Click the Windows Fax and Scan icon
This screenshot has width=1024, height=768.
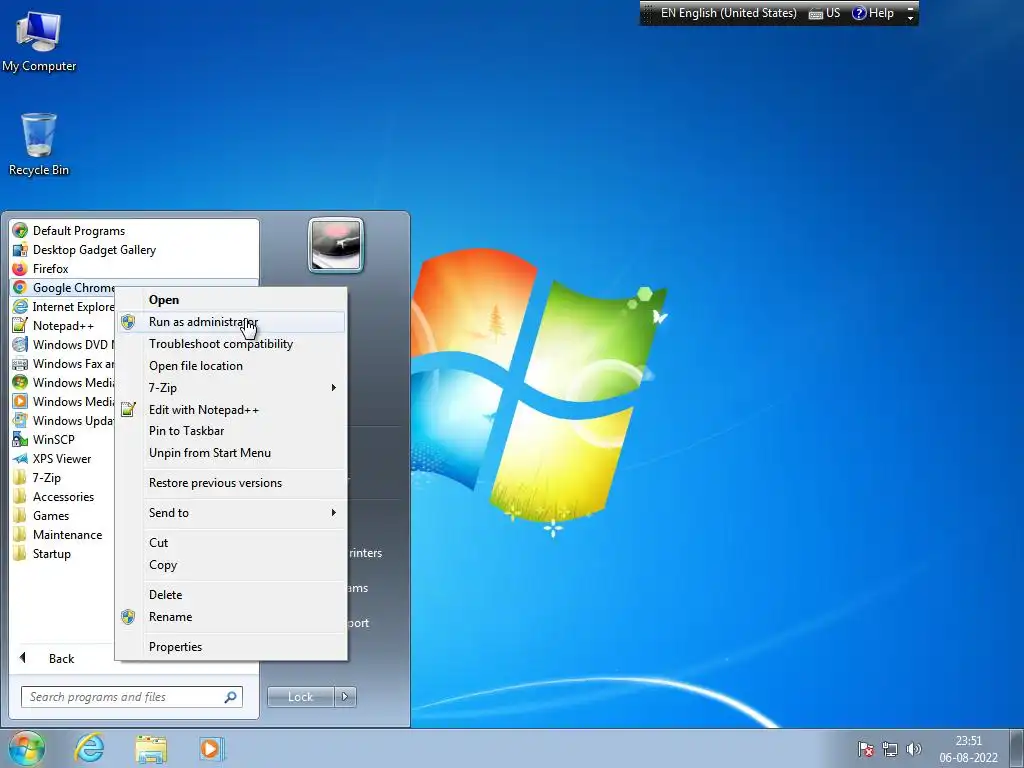[20, 363]
